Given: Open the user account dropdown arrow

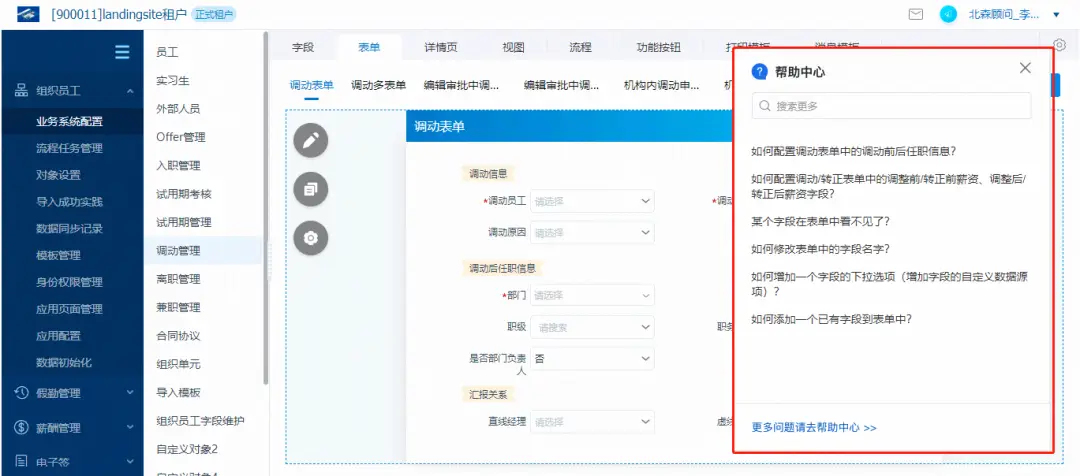Looking at the screenshot, I should coord(1057,14).
